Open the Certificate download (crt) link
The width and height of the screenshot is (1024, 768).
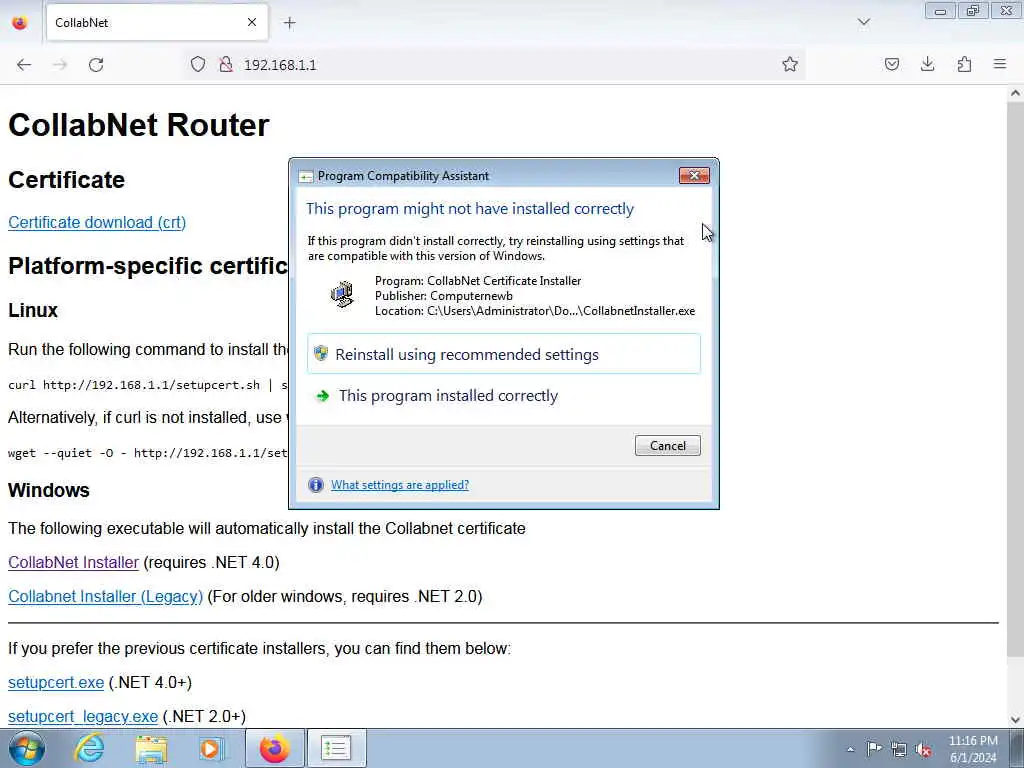click(97, 223)
